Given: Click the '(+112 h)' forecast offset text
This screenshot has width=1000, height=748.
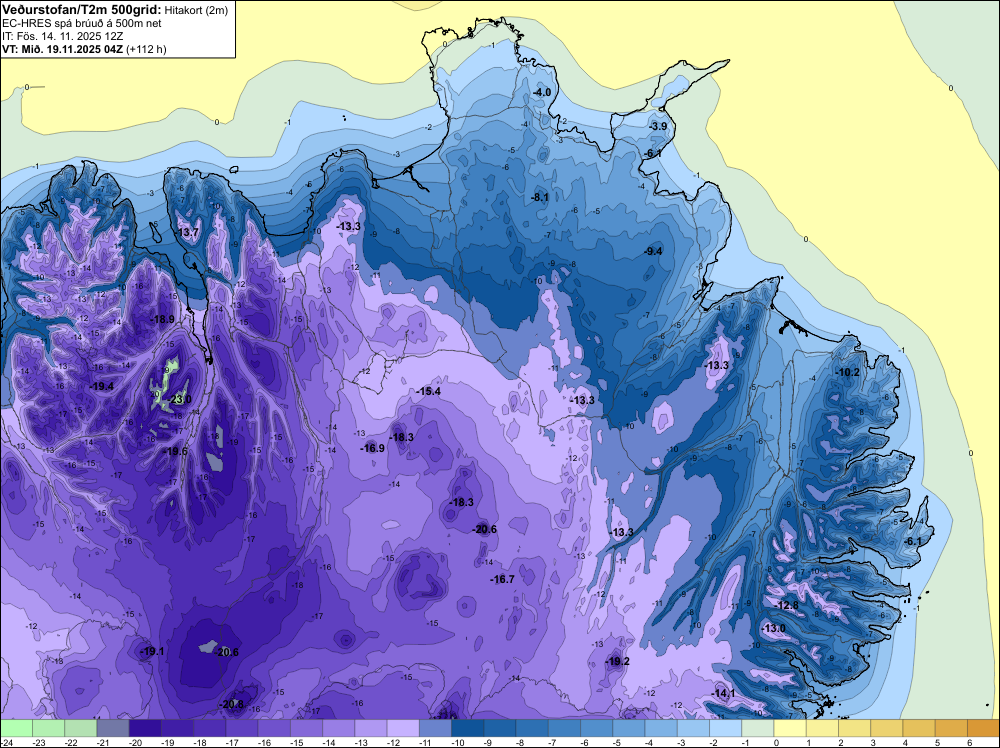Looking at the screenshot, I should tap(146, 49).
